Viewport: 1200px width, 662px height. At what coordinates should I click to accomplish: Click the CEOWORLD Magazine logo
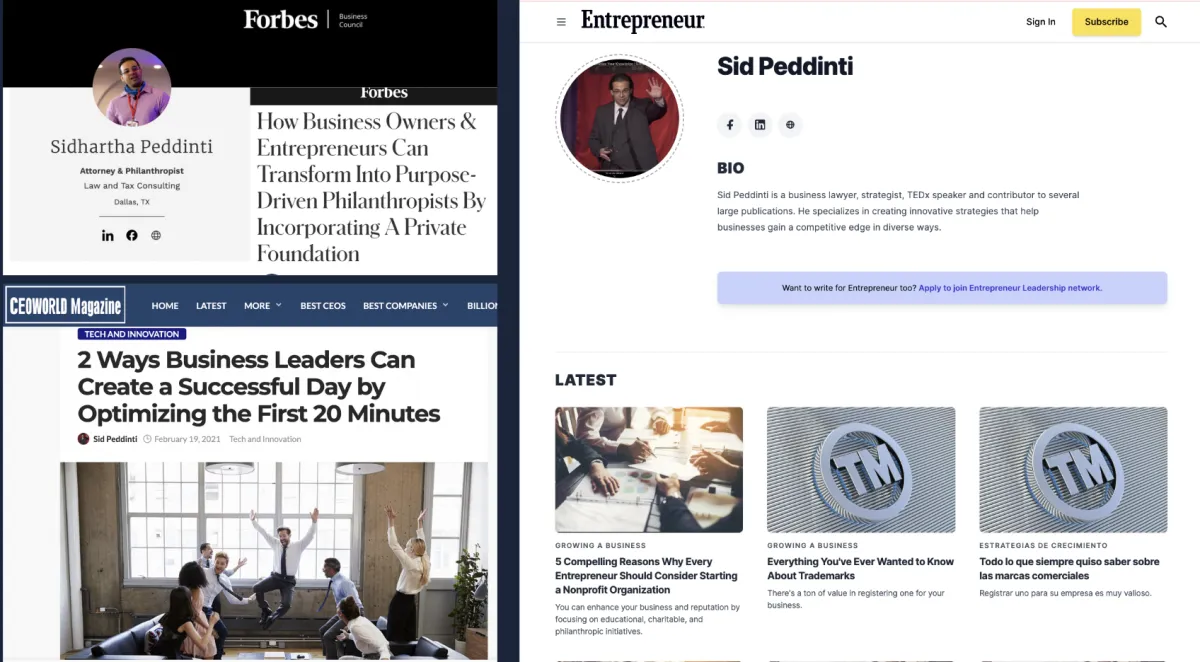(x=65, y=306)
